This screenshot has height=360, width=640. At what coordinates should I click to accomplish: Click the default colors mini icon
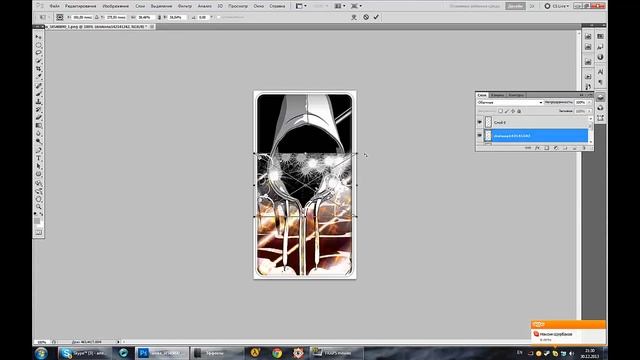click(x=36, y=214)
